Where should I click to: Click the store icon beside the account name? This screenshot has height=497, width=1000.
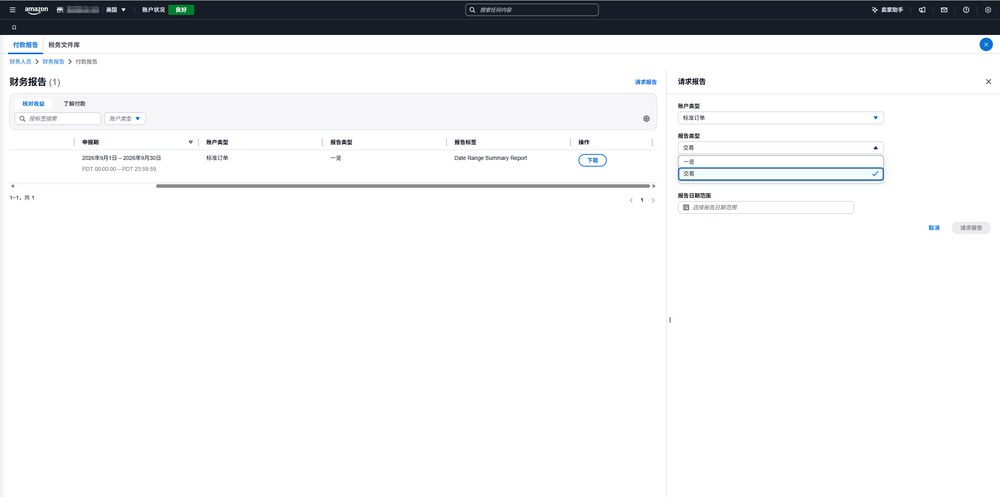pyautogui.click(x=60, y=10)
